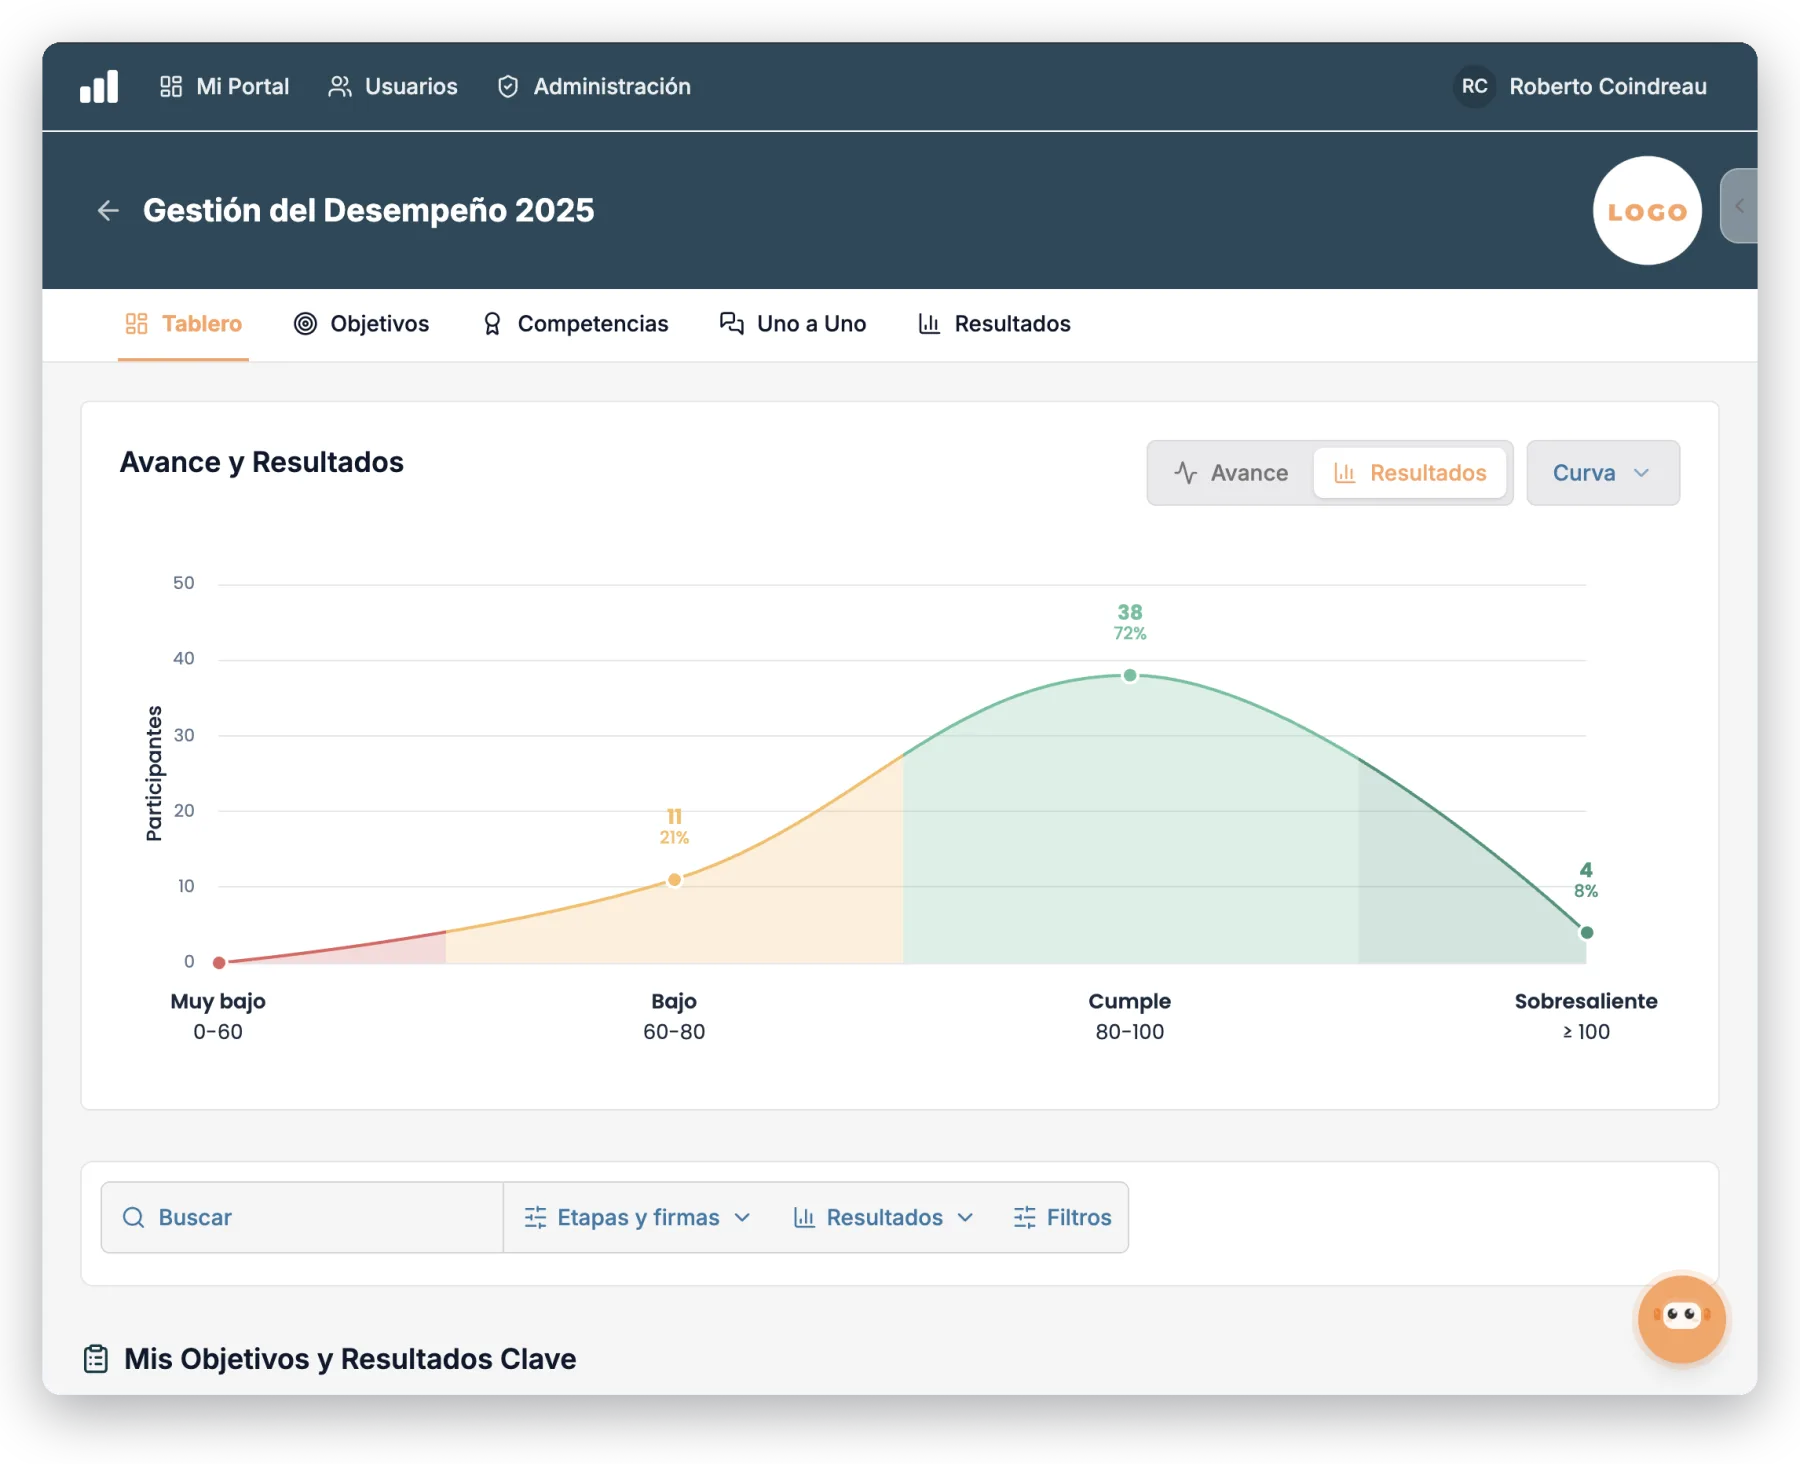The image size is (1800, 1464).
Task: Click the round LOGO image
Action: [x=1647, y=211]
